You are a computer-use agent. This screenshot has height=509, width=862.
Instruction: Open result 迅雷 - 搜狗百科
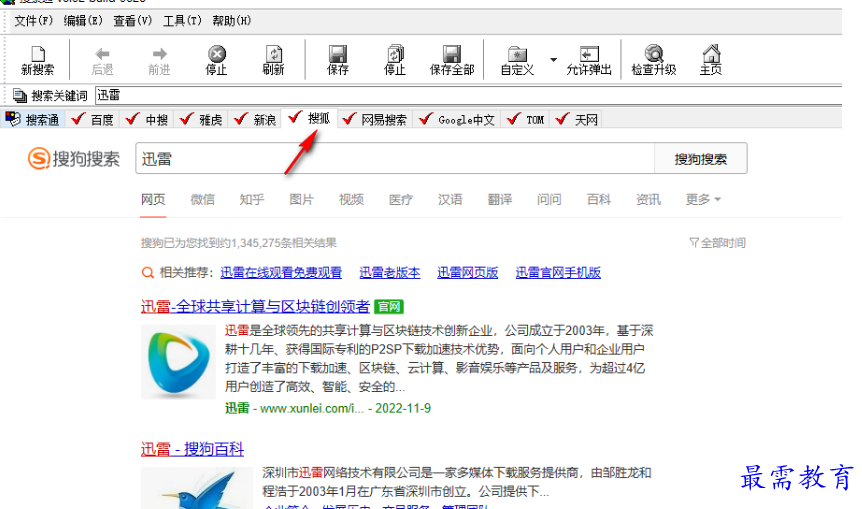pos(192,449)
